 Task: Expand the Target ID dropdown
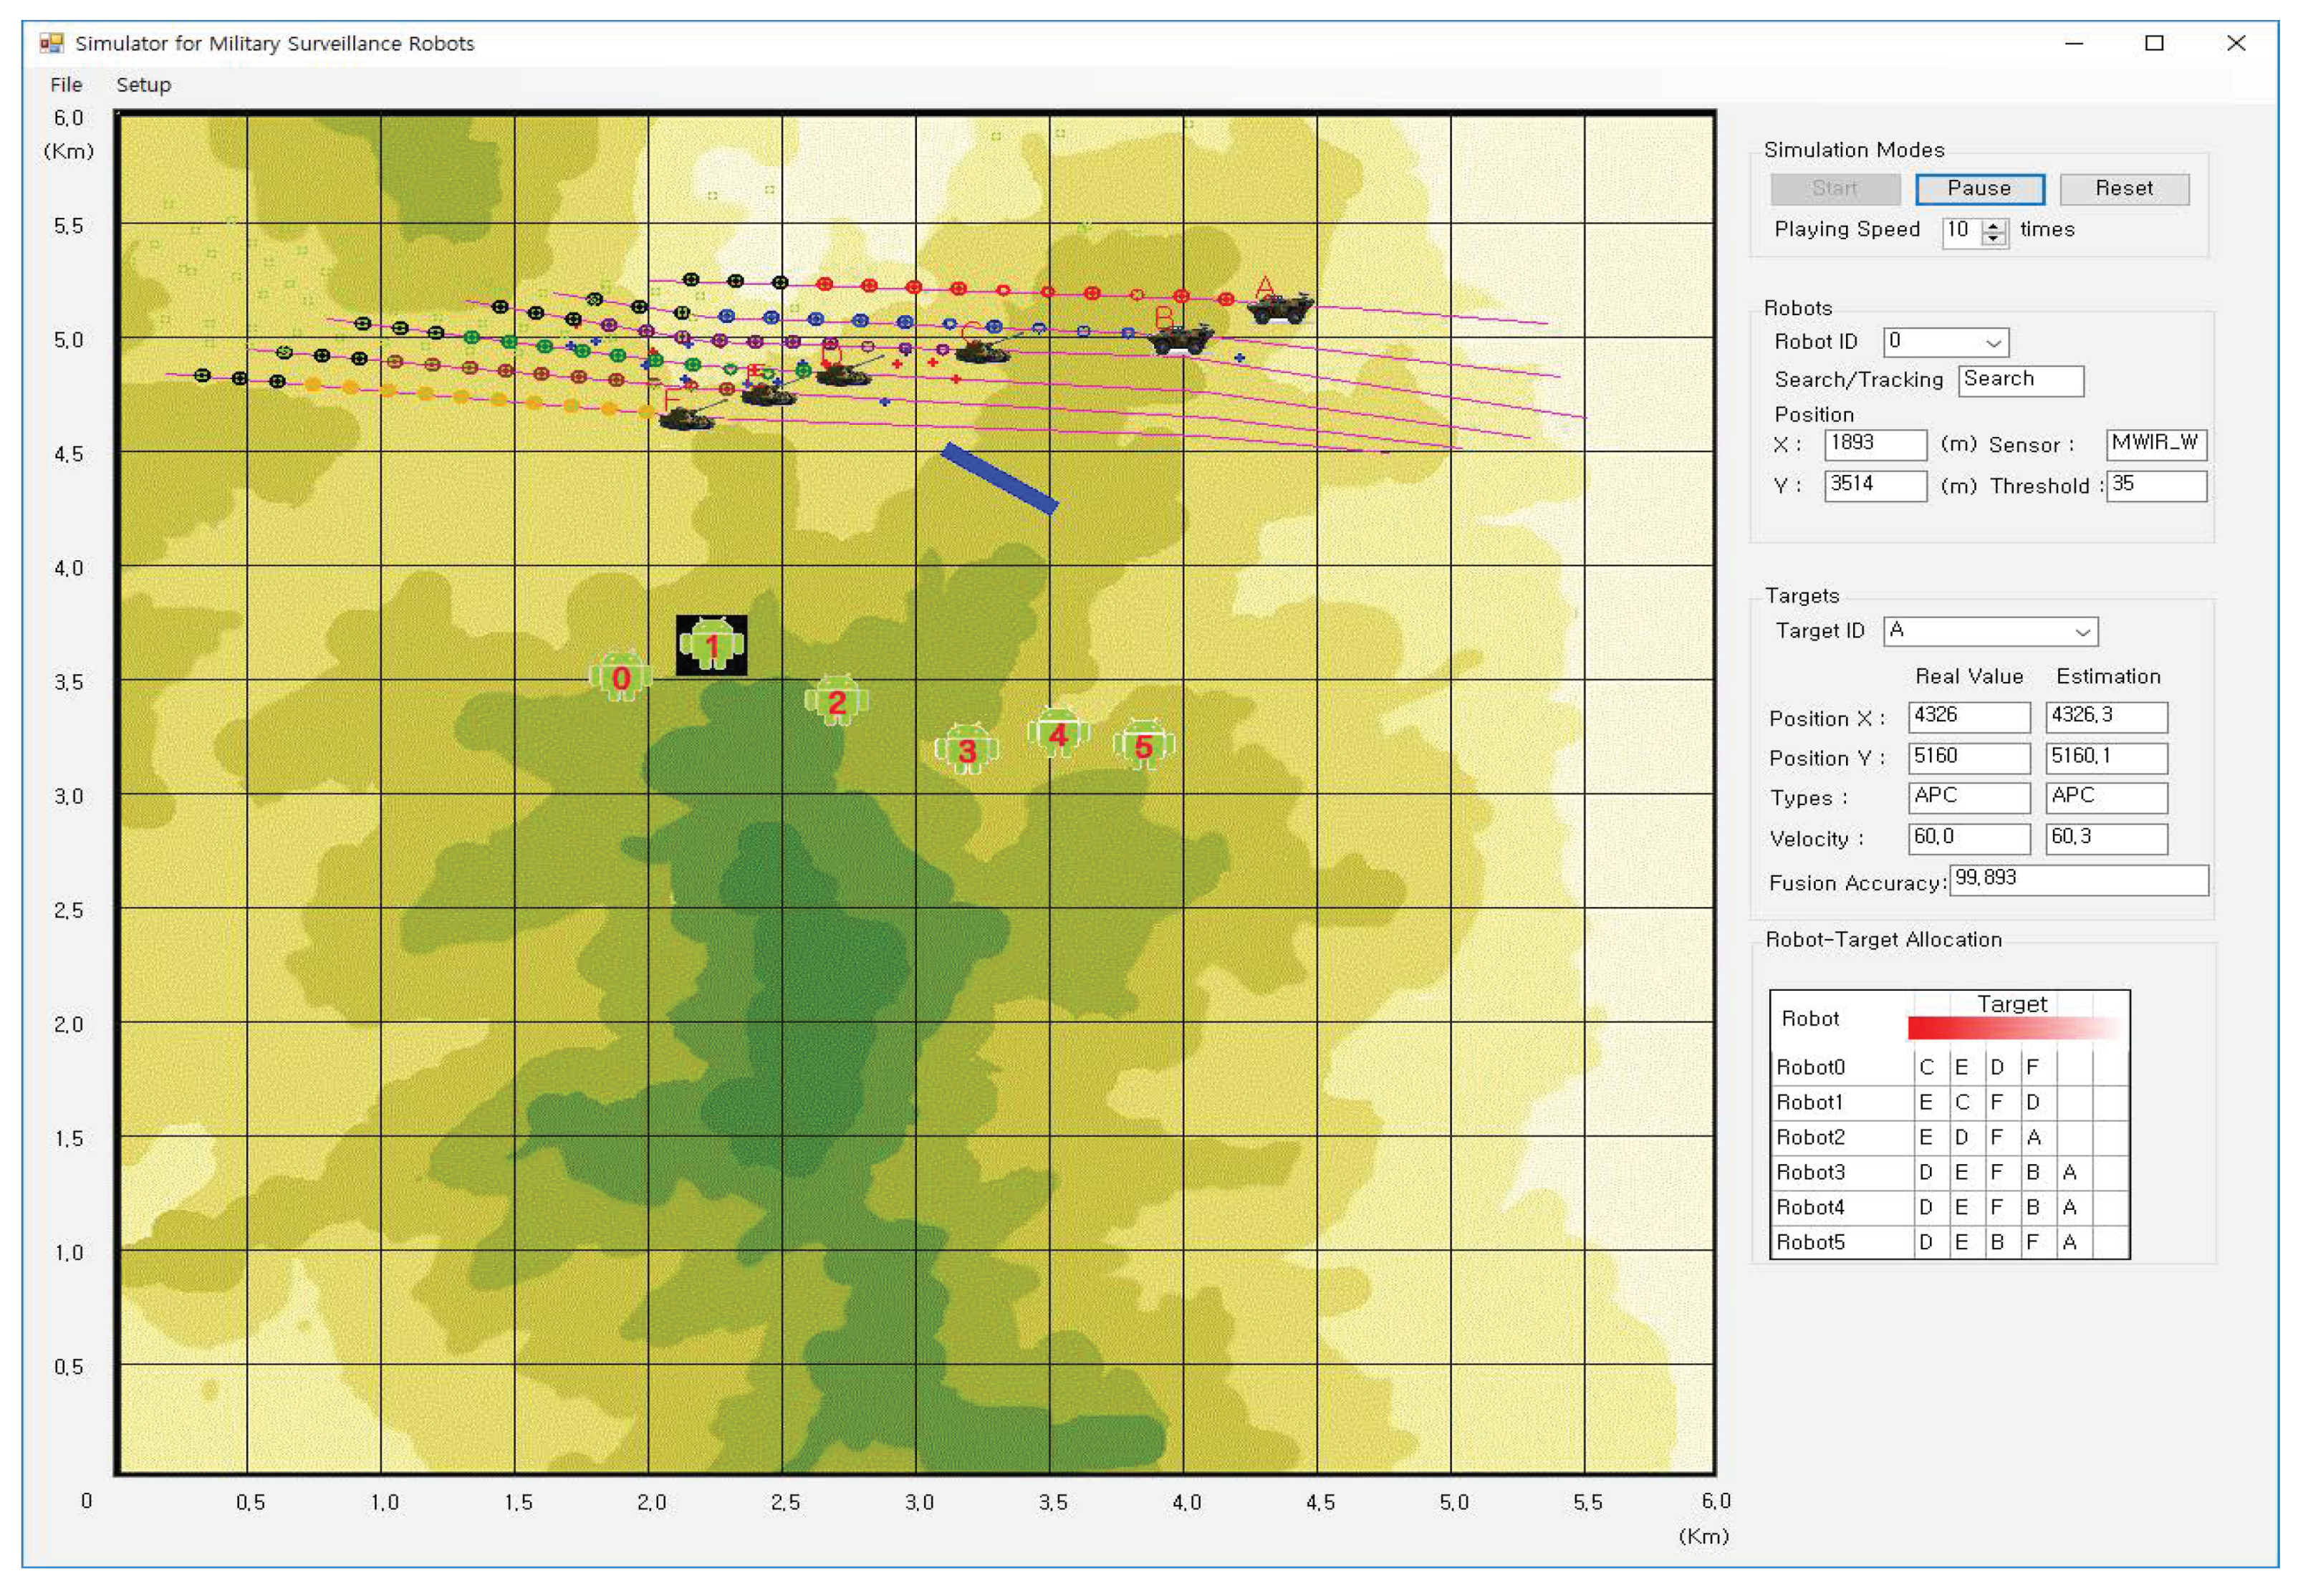pos(1989,631)
